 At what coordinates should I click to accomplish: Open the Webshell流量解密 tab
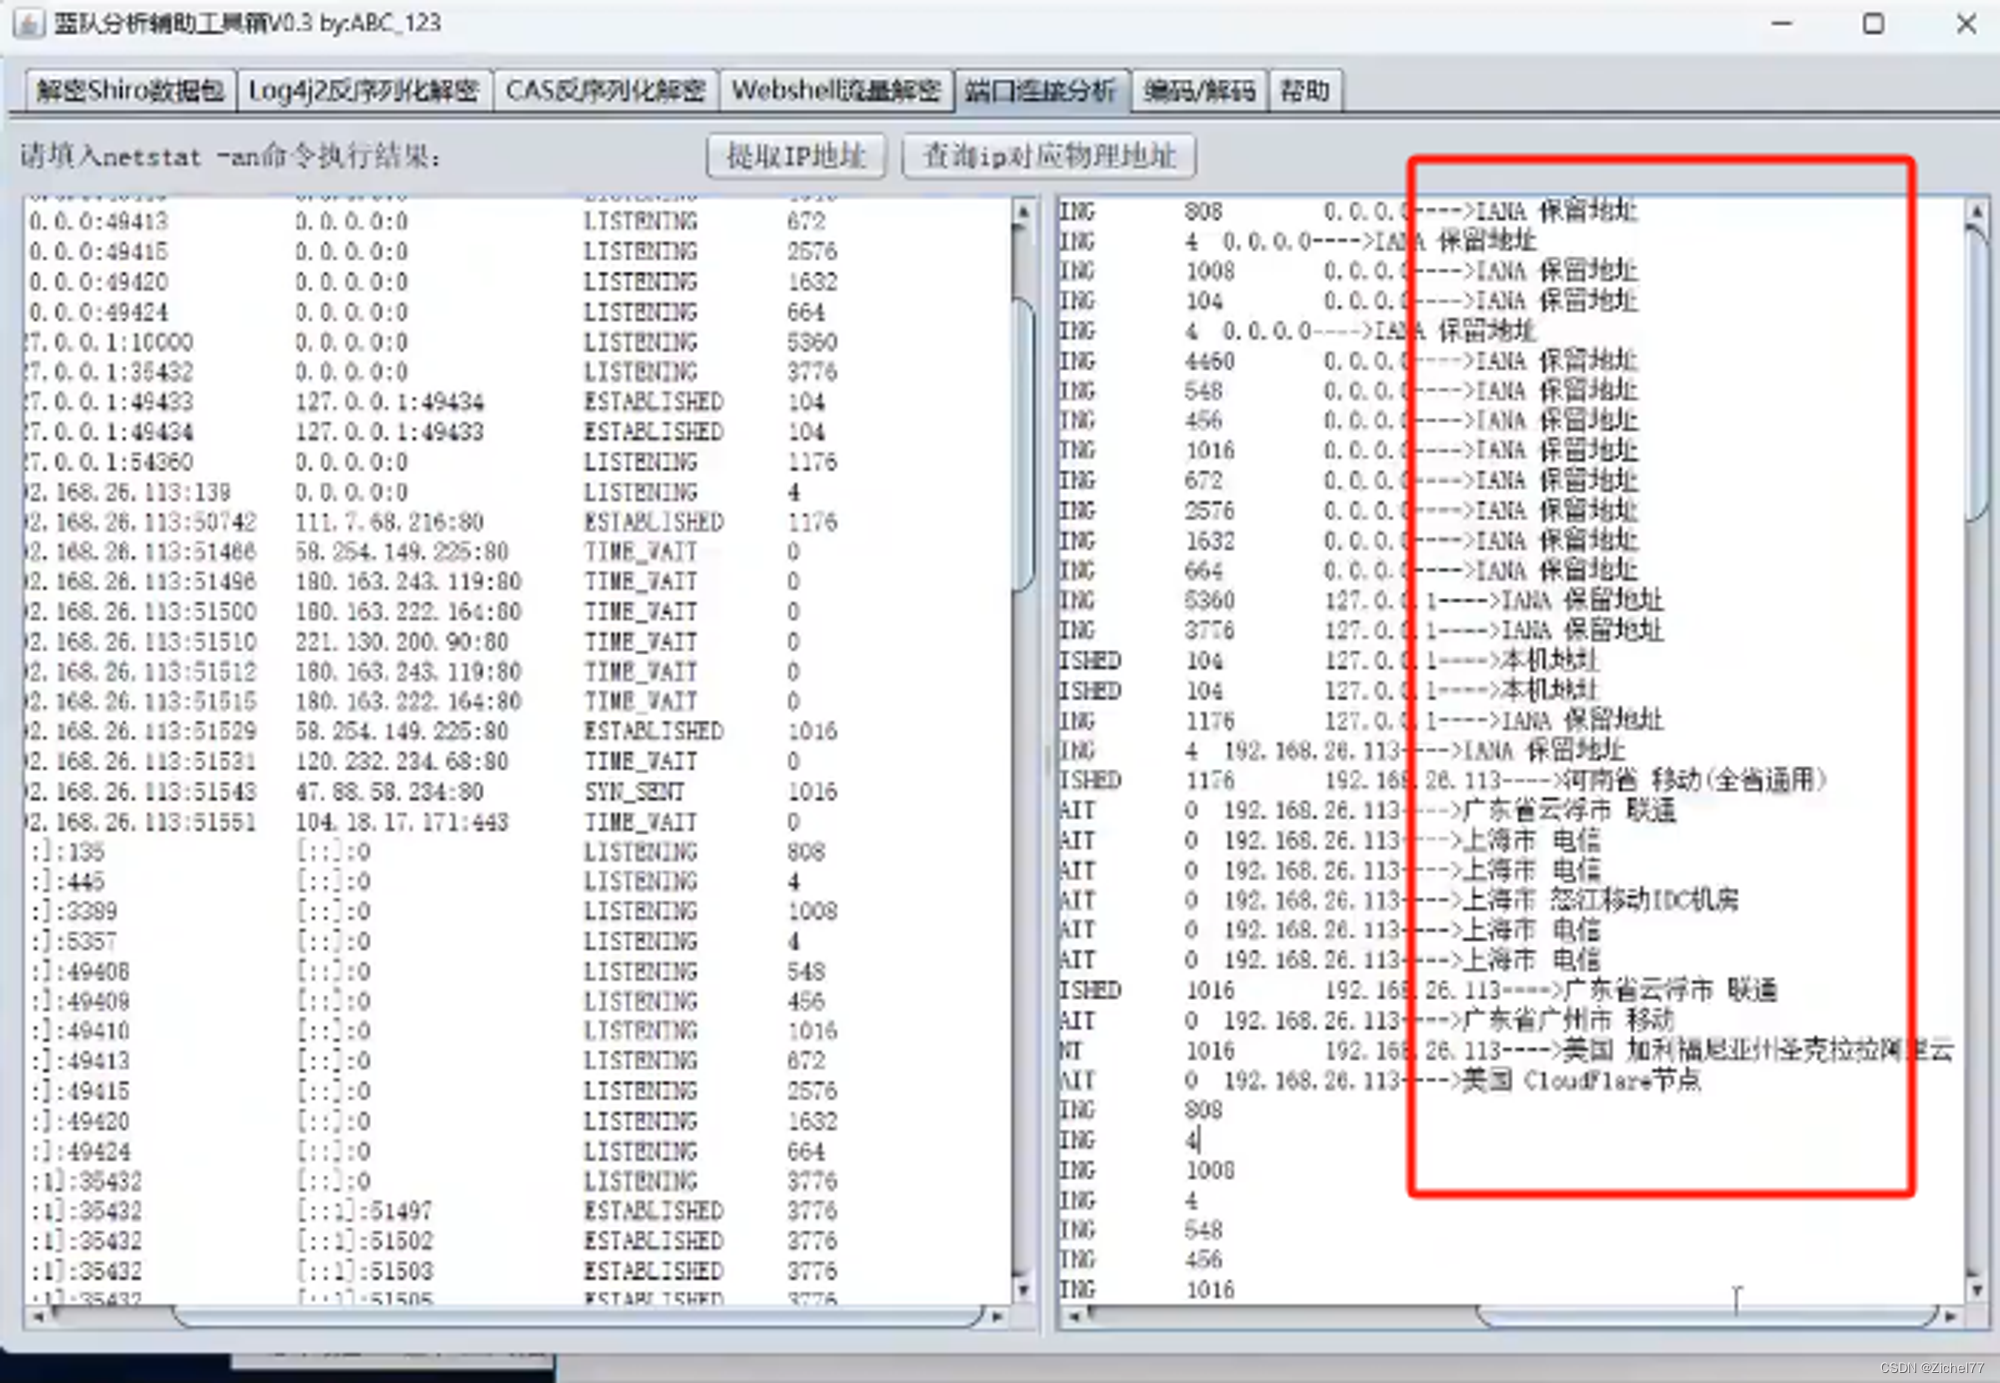[836, 91]
